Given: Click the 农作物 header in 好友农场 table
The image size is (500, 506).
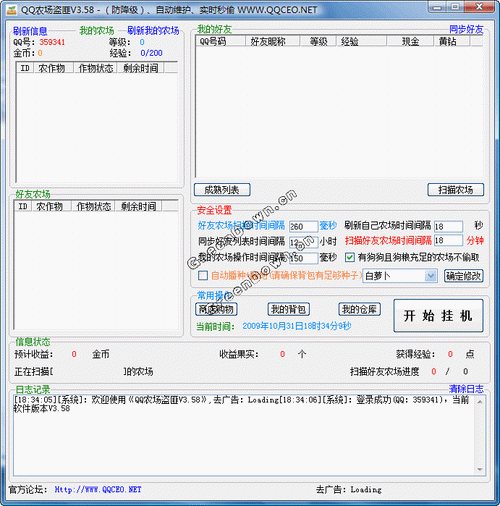Looking at the screenshot, I should click(52, 206).
